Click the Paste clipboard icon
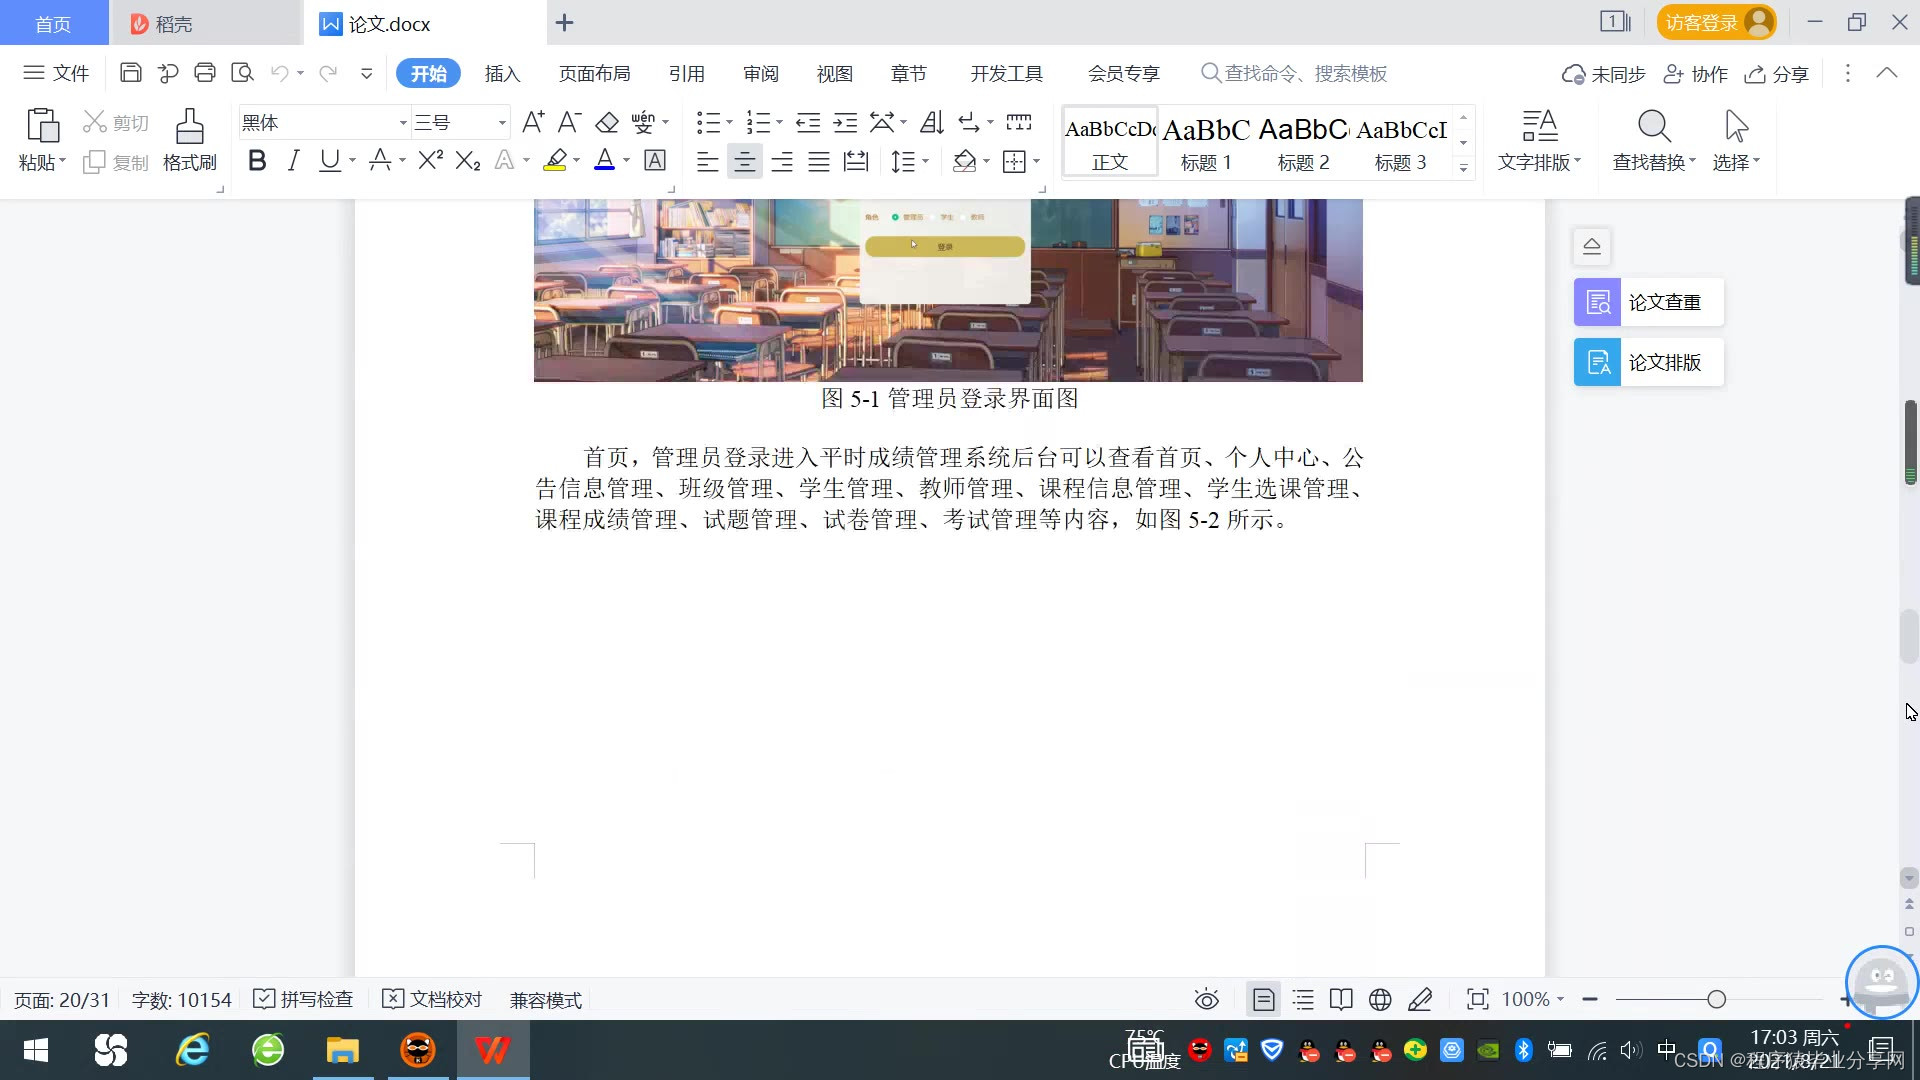This screenshot has width=1920, height=1080. click(42, 127)
